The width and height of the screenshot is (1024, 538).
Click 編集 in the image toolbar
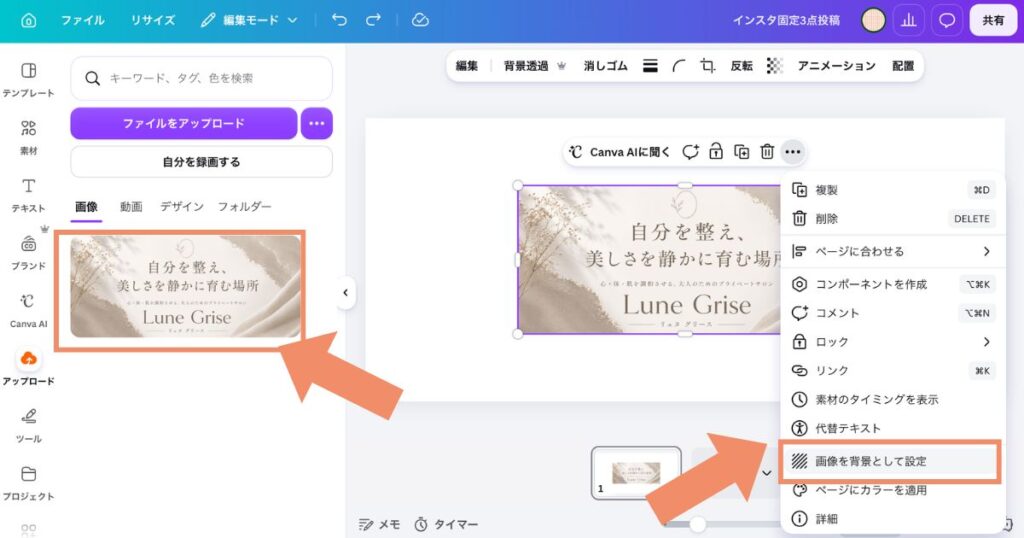click(466, 66)
